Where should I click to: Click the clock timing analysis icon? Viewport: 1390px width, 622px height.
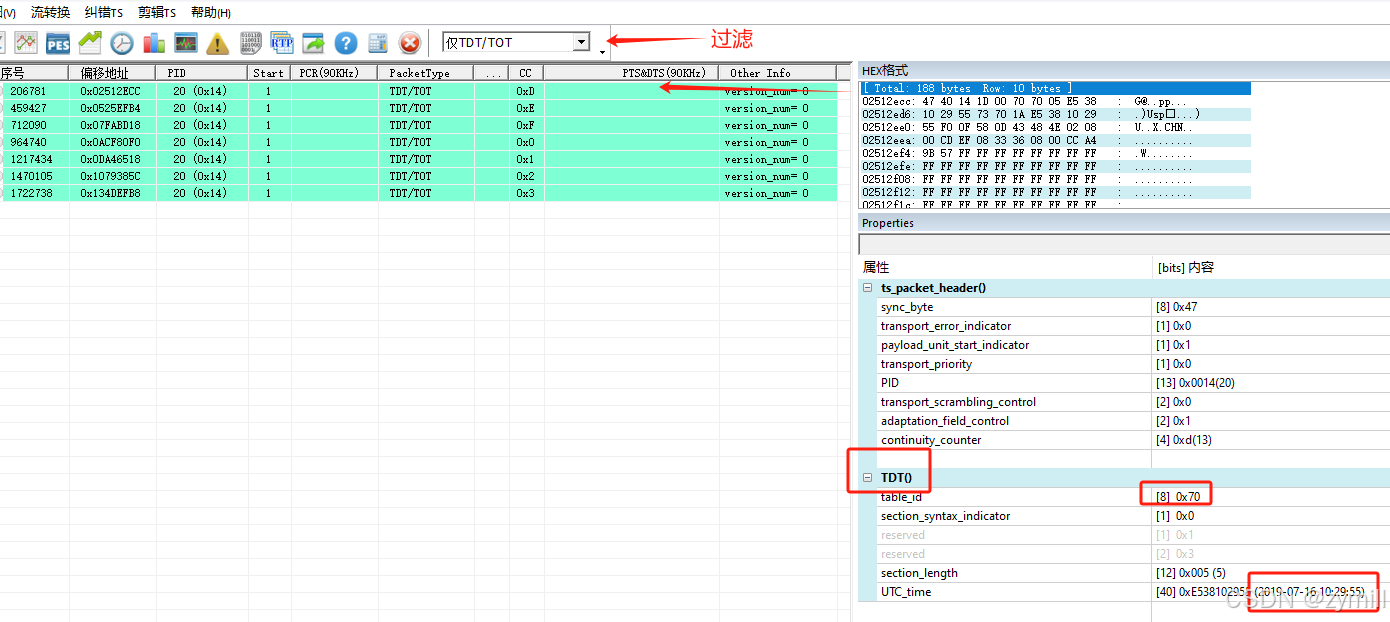tap(122, 43)
